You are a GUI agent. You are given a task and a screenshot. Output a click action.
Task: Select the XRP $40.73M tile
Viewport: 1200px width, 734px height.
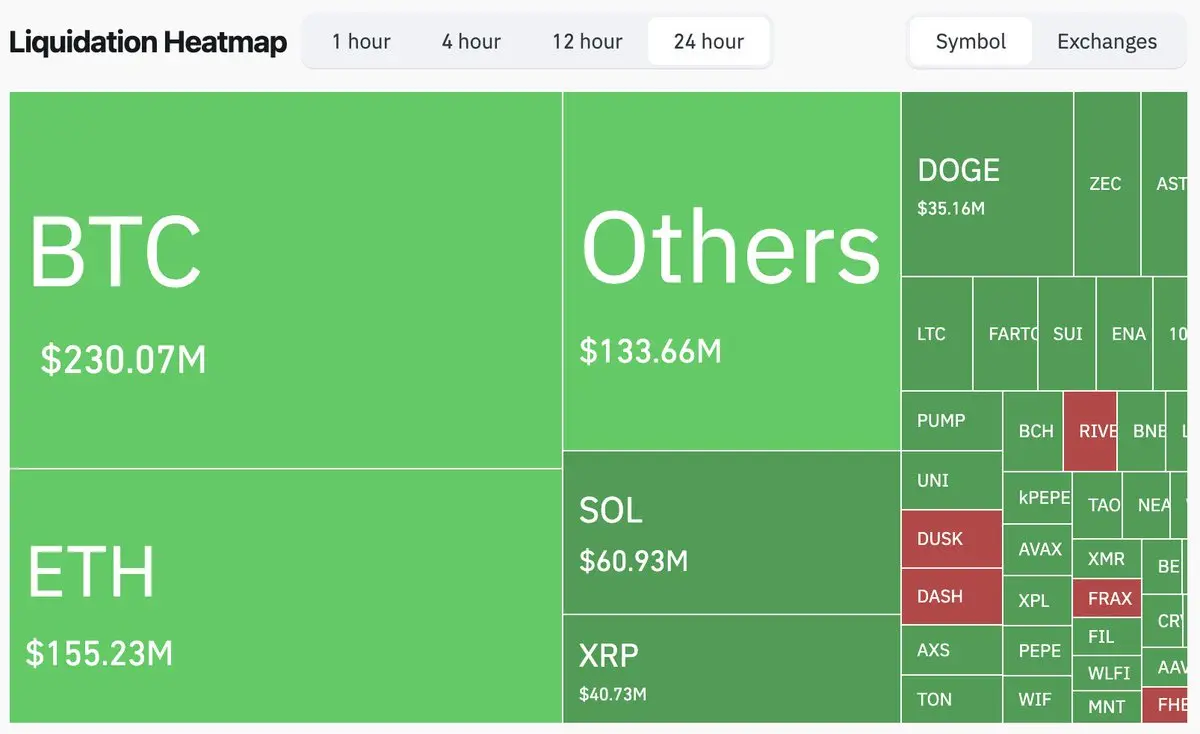point(732,669)
